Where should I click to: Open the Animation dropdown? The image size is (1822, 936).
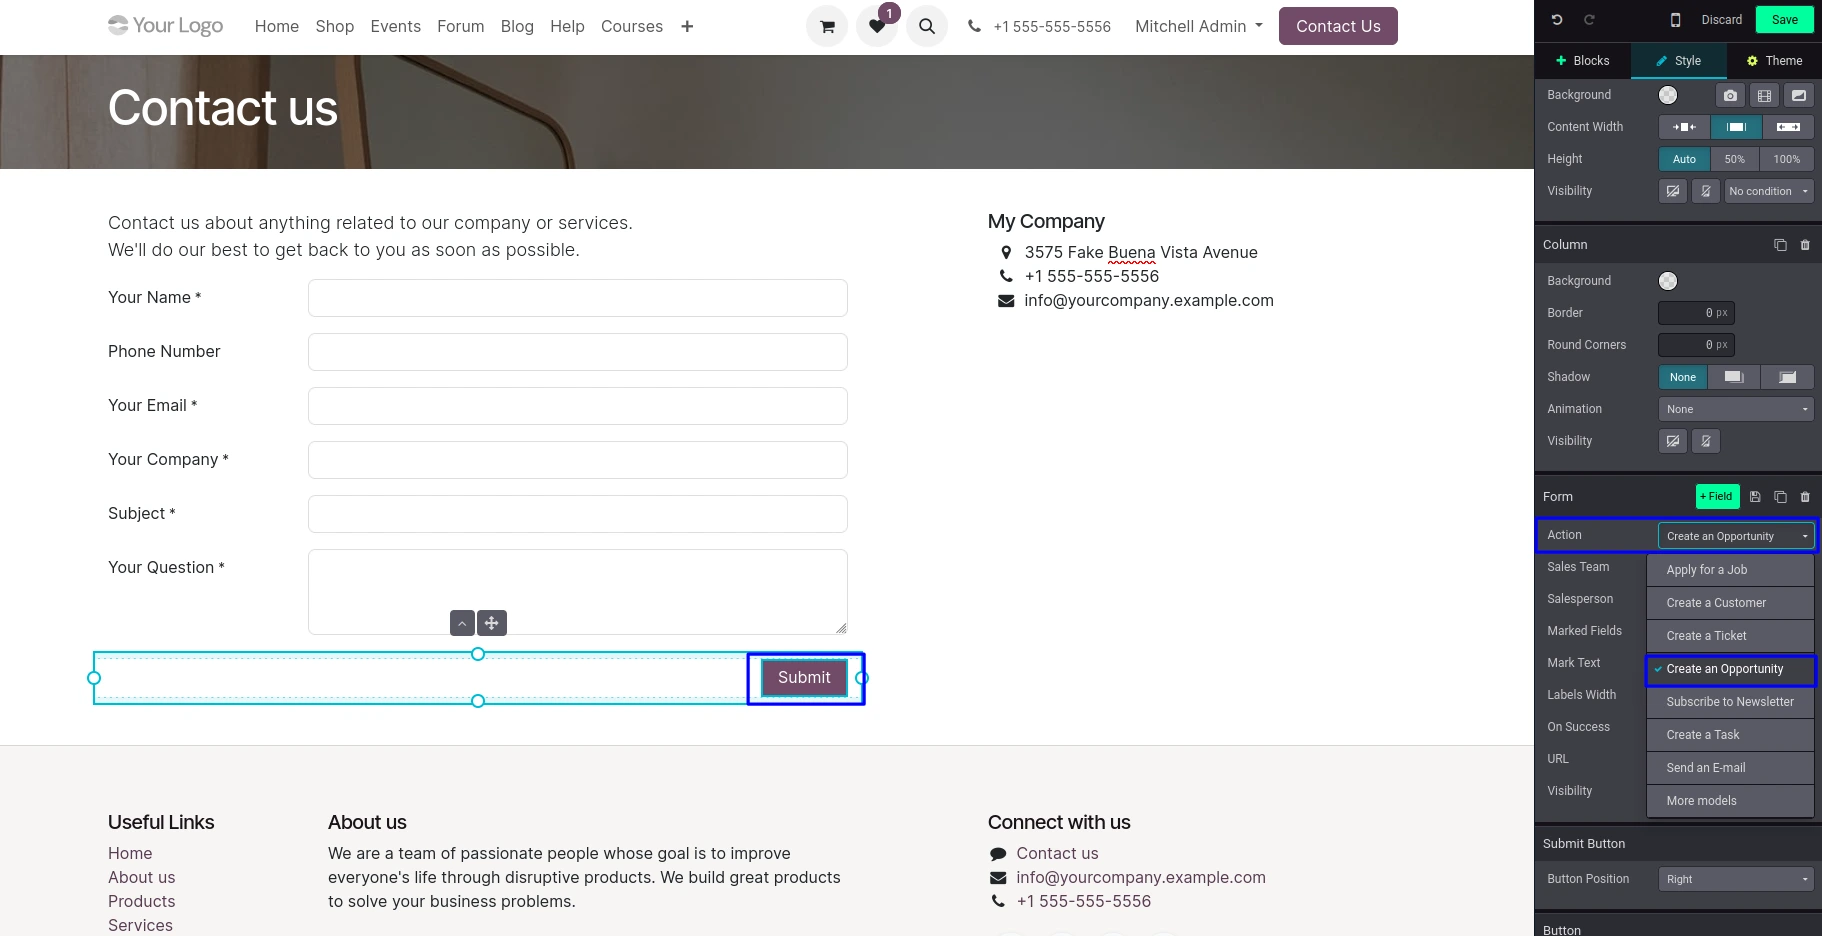(1736, 409)
